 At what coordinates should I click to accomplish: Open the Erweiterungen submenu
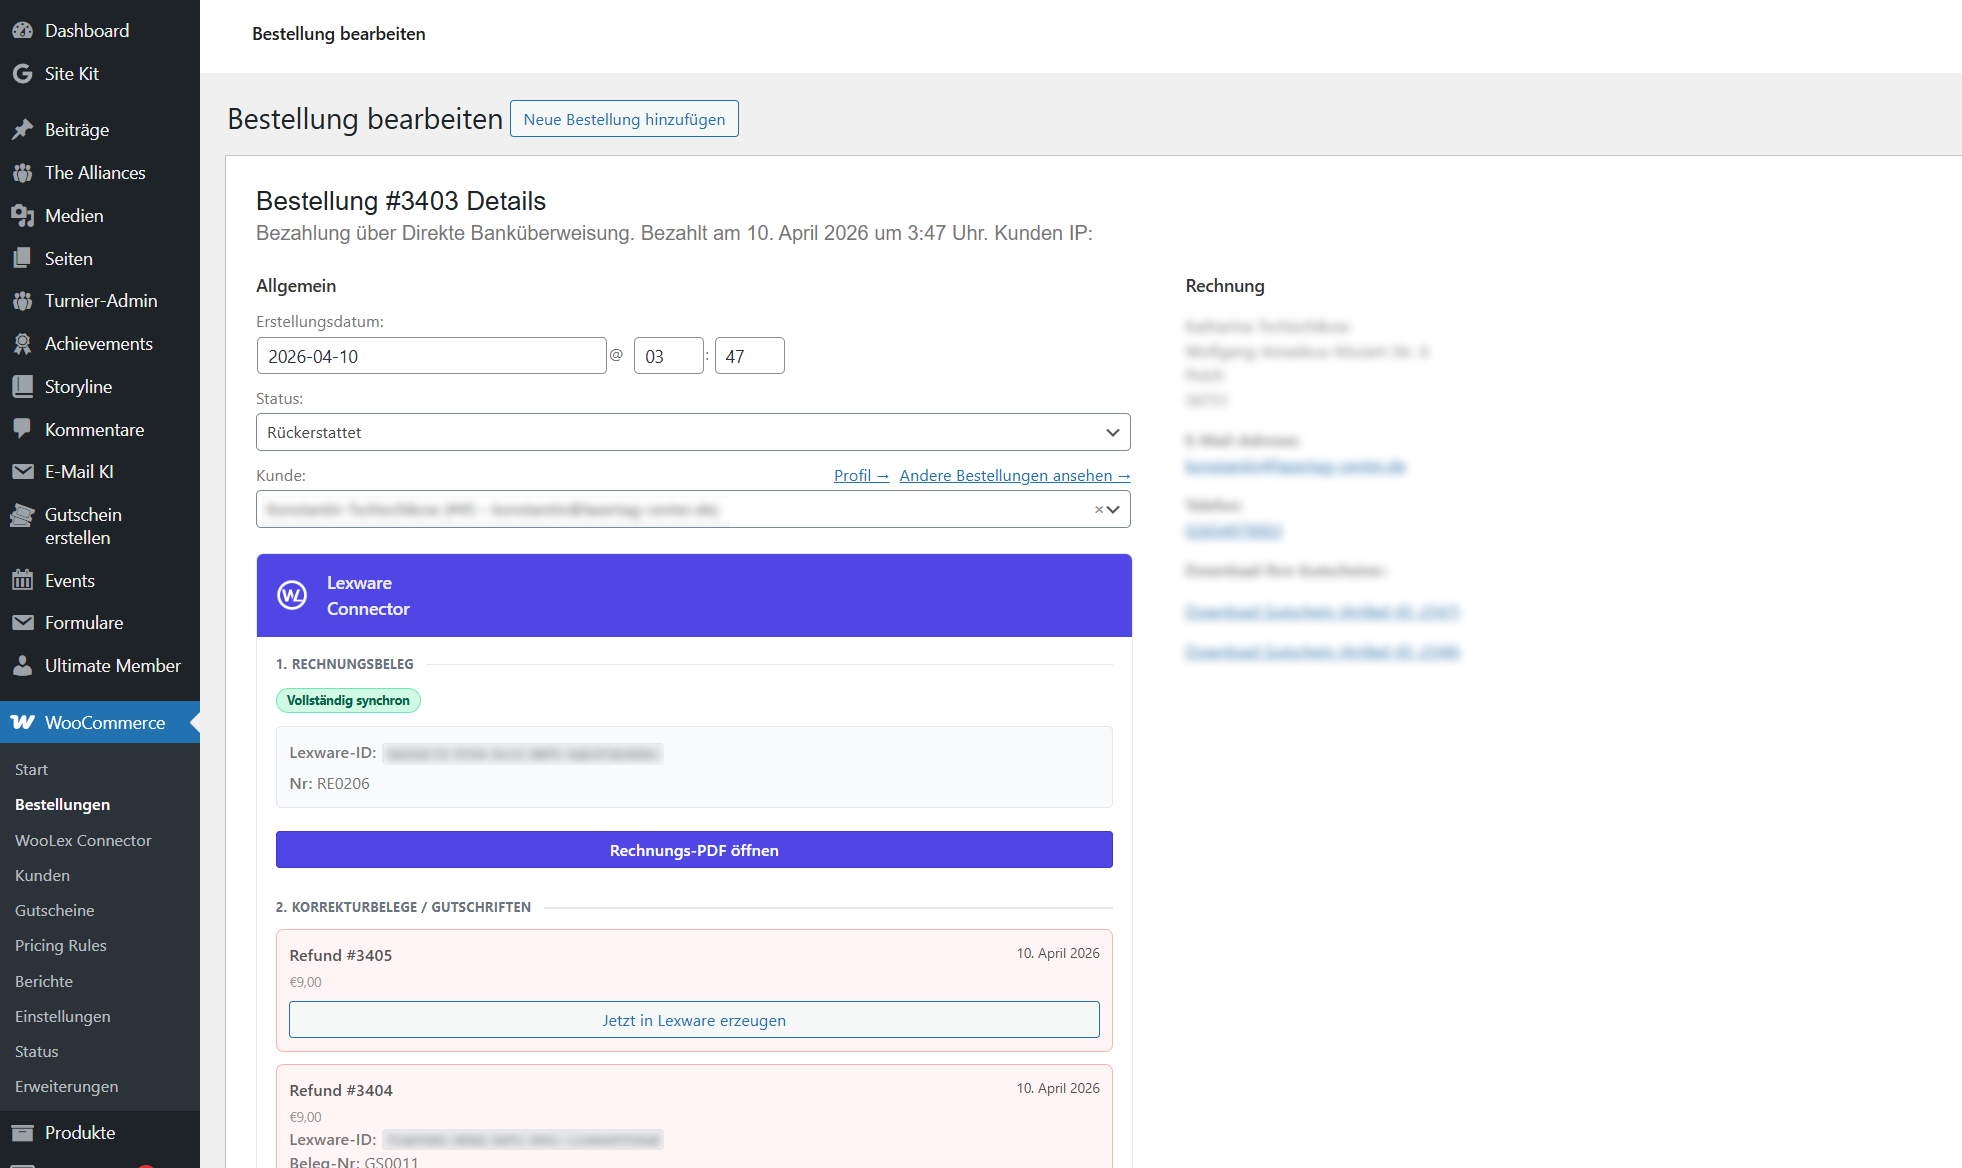(x=66, y=1087)
